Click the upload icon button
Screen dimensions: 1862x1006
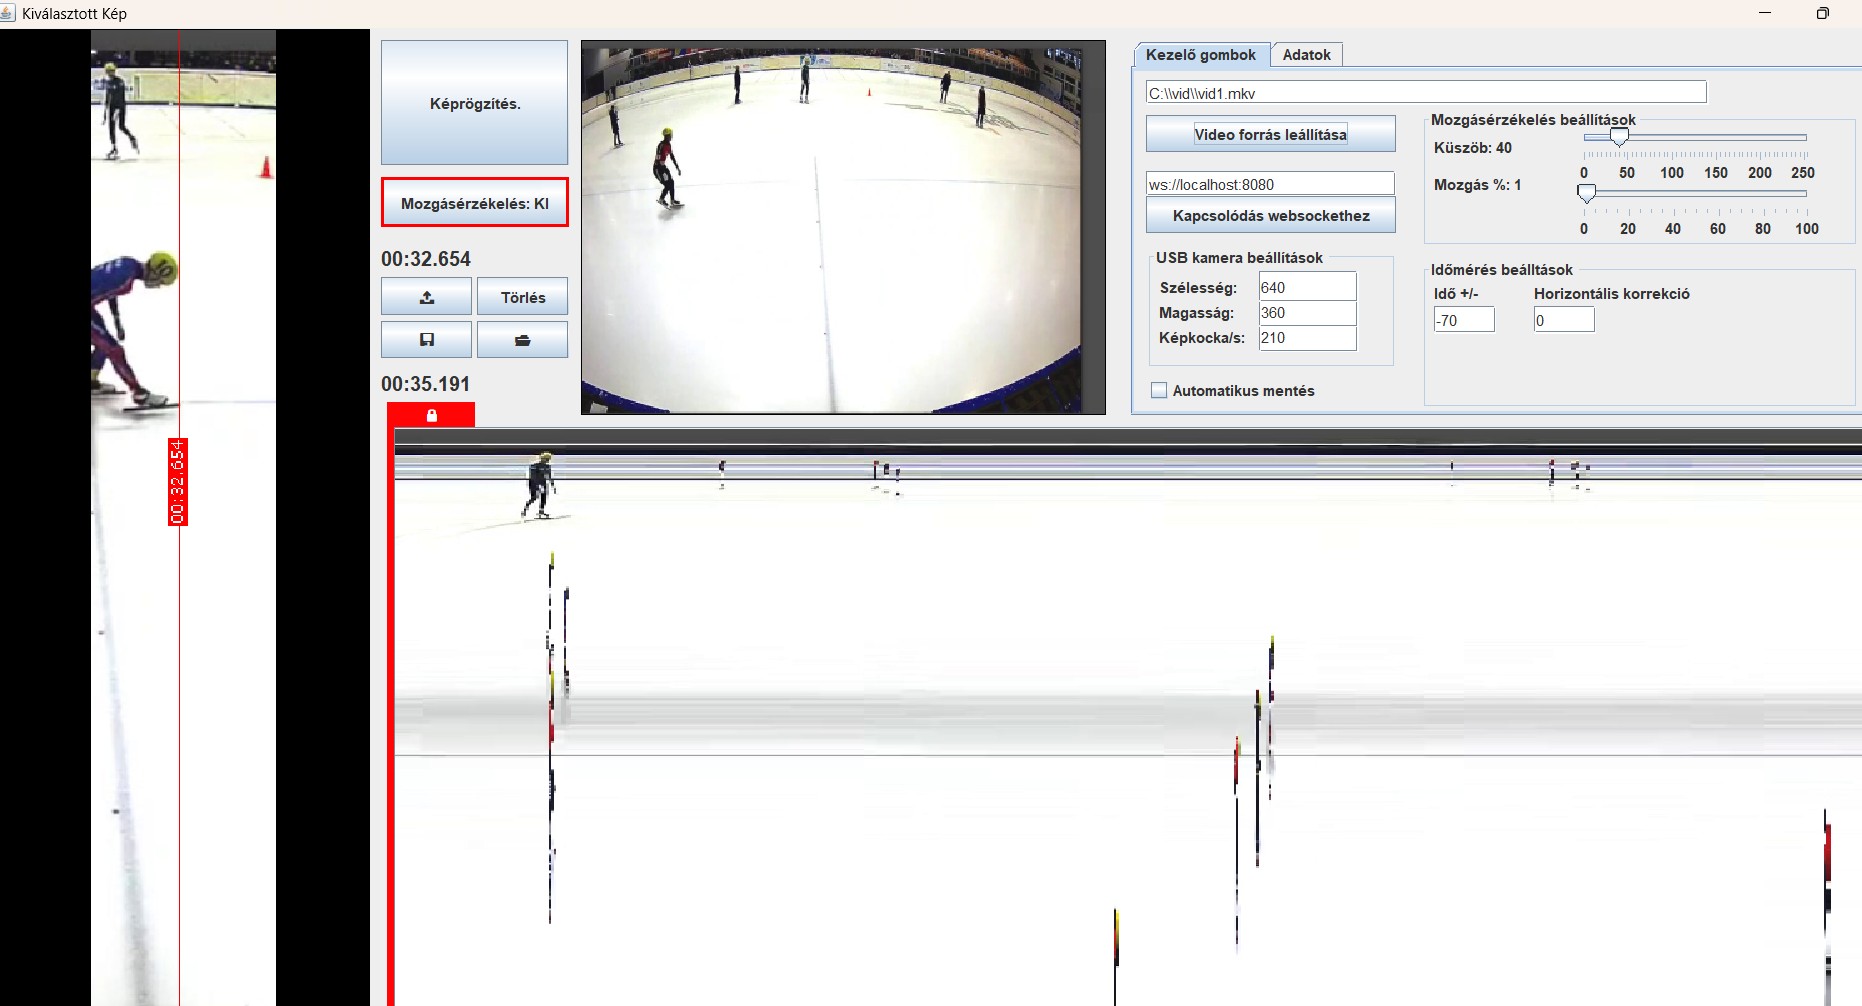click(x=426, y=297)
